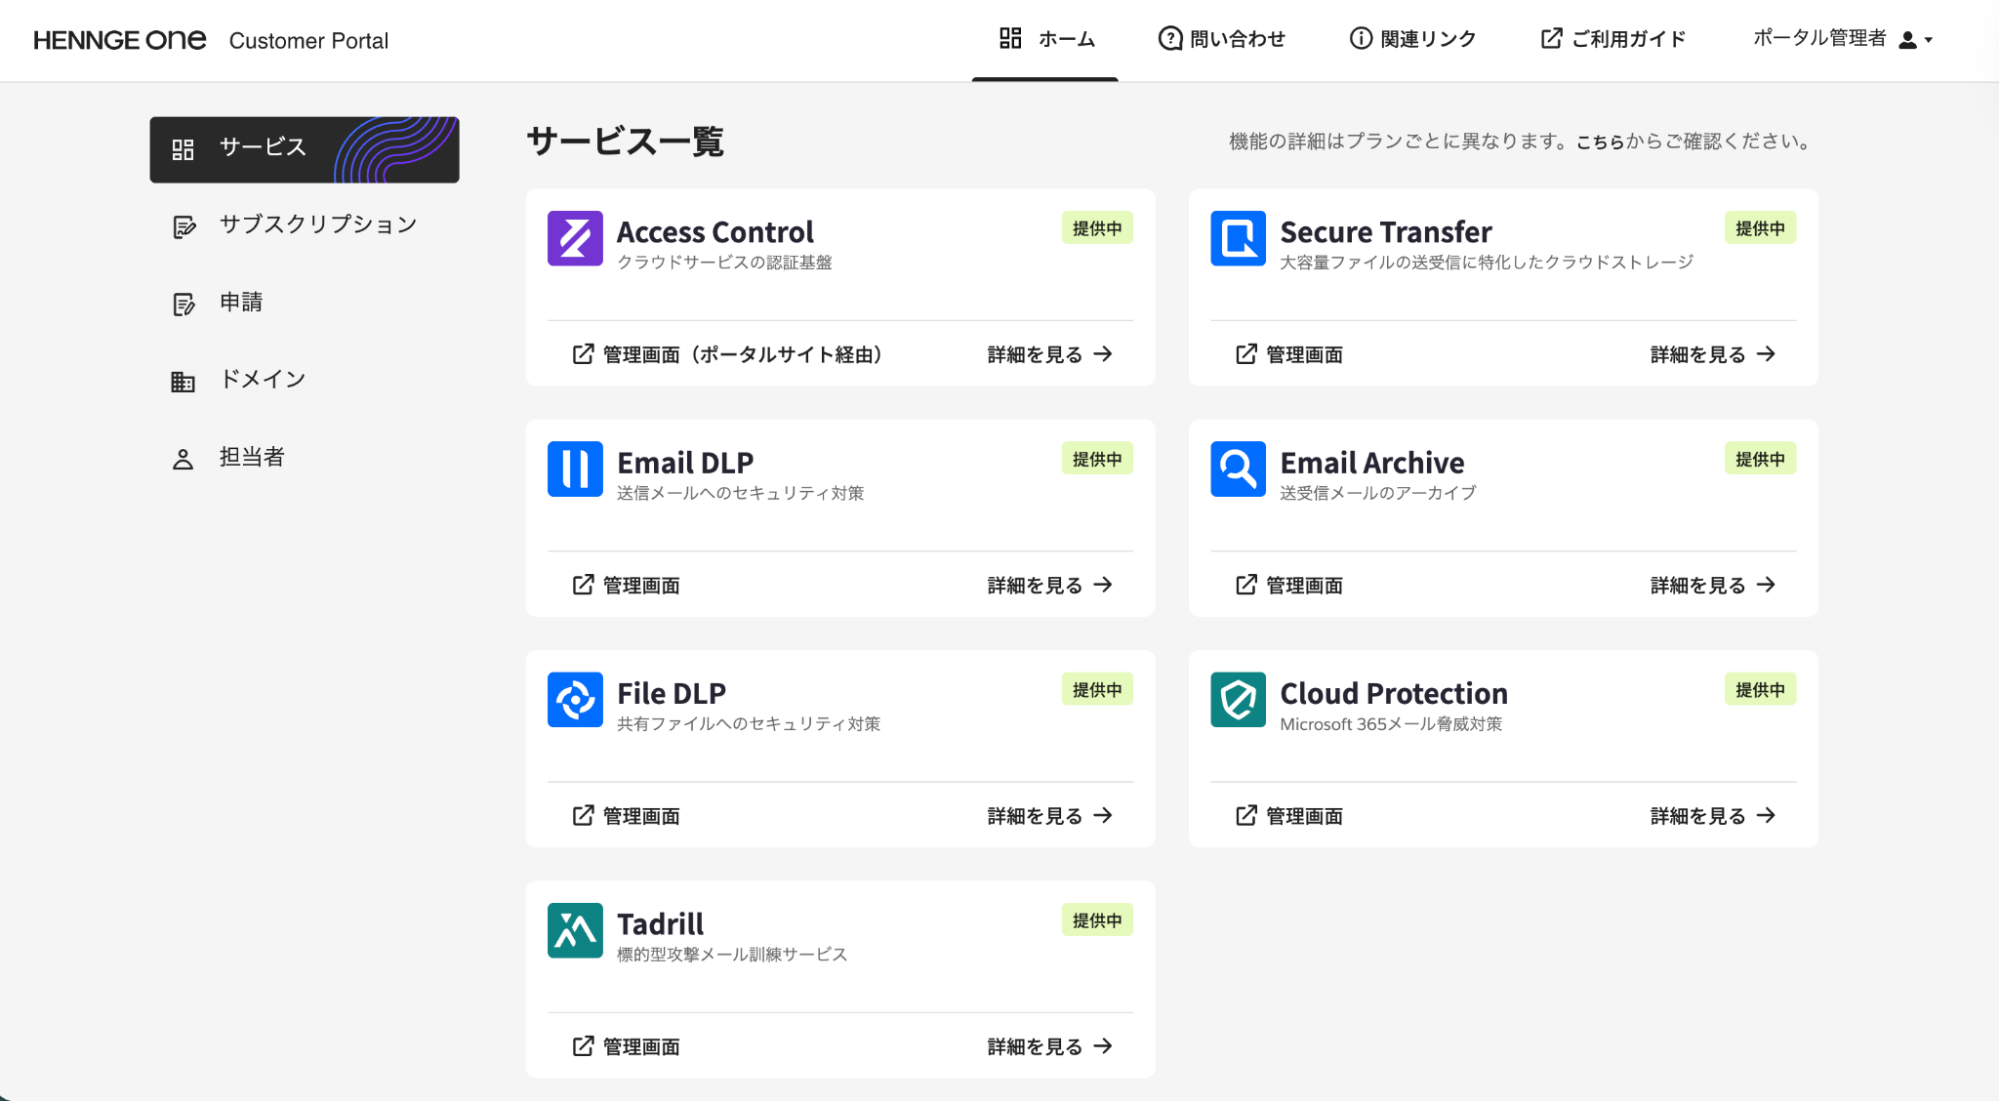Switch to the ホーム tab
This screenshot has width=1999, height=1102.
coord(1046,39)
